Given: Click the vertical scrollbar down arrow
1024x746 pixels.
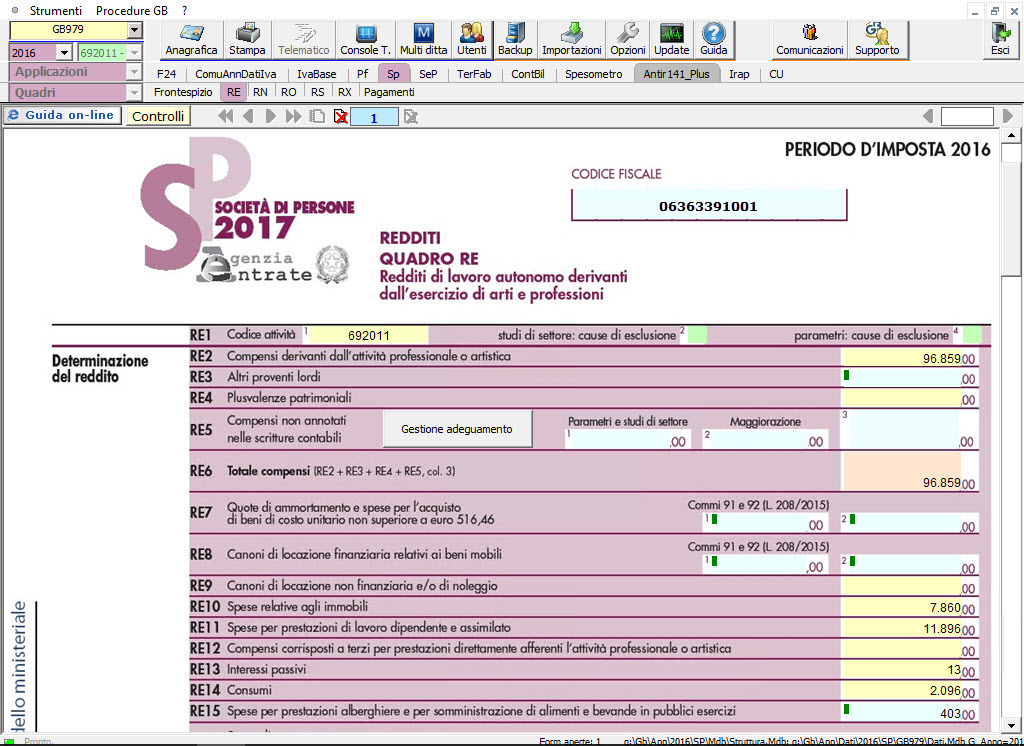Looking at the screenshot, I should pos(1011,725).
